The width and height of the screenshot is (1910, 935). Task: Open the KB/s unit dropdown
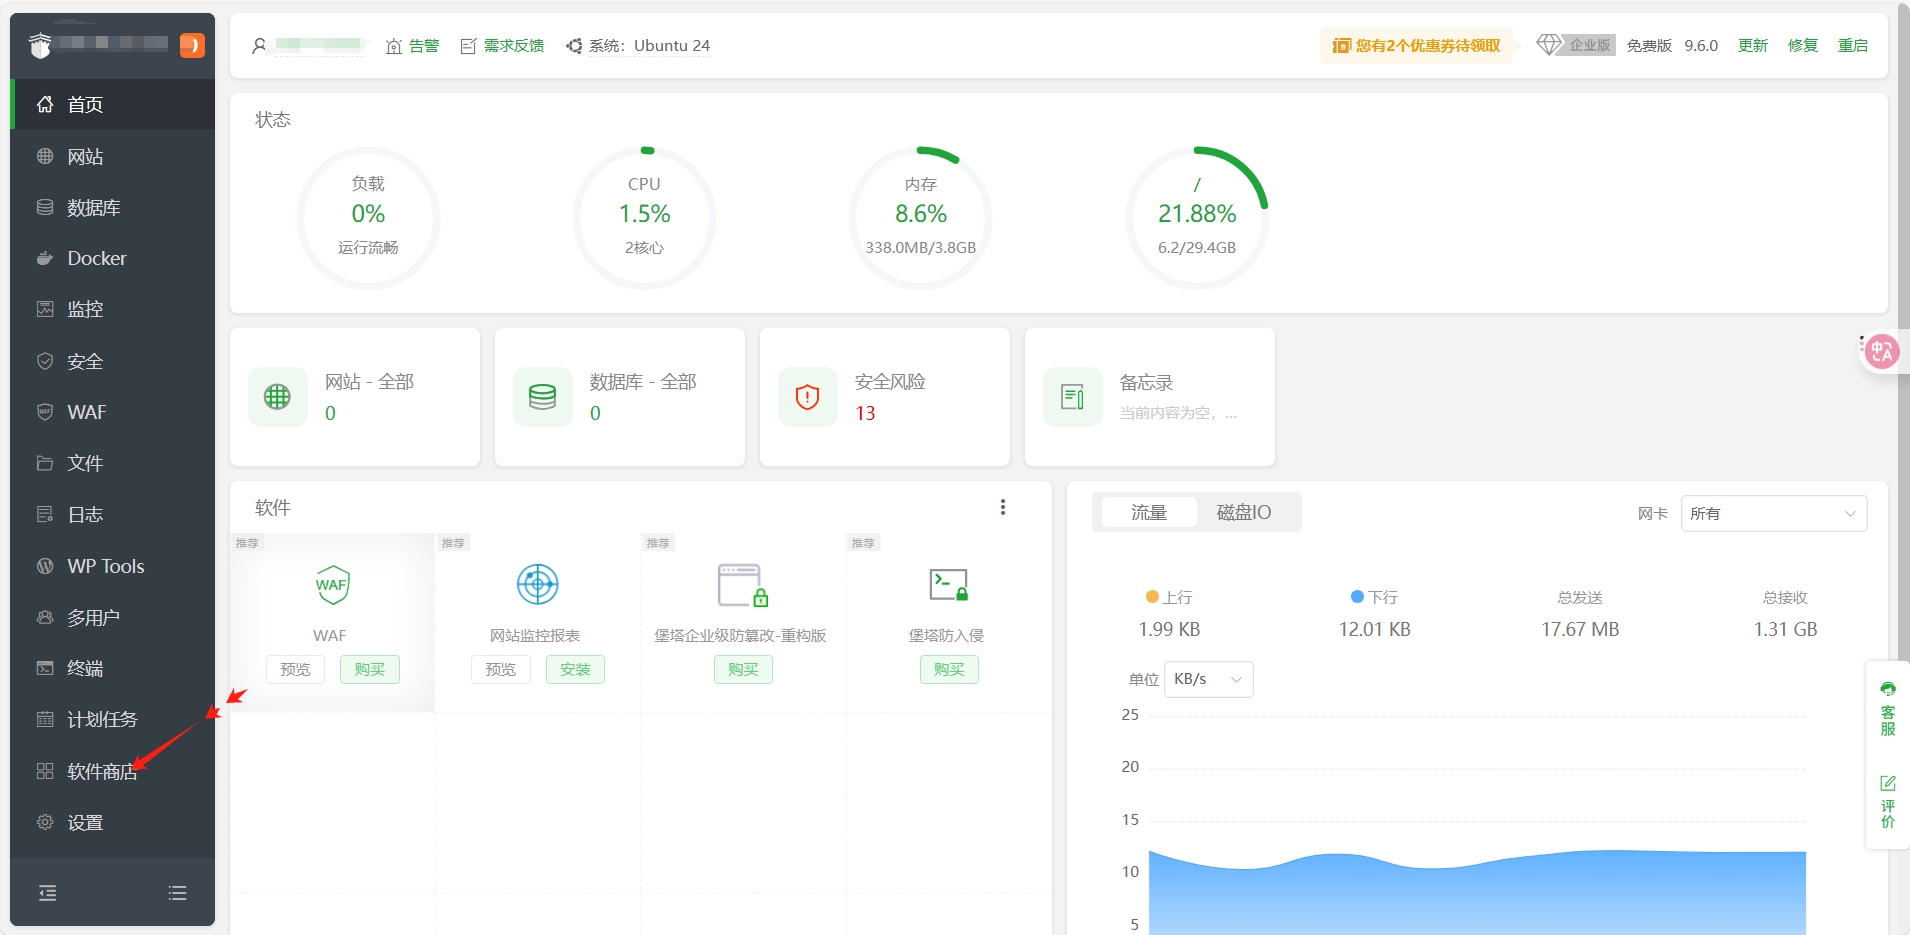tap(1208, 679)
